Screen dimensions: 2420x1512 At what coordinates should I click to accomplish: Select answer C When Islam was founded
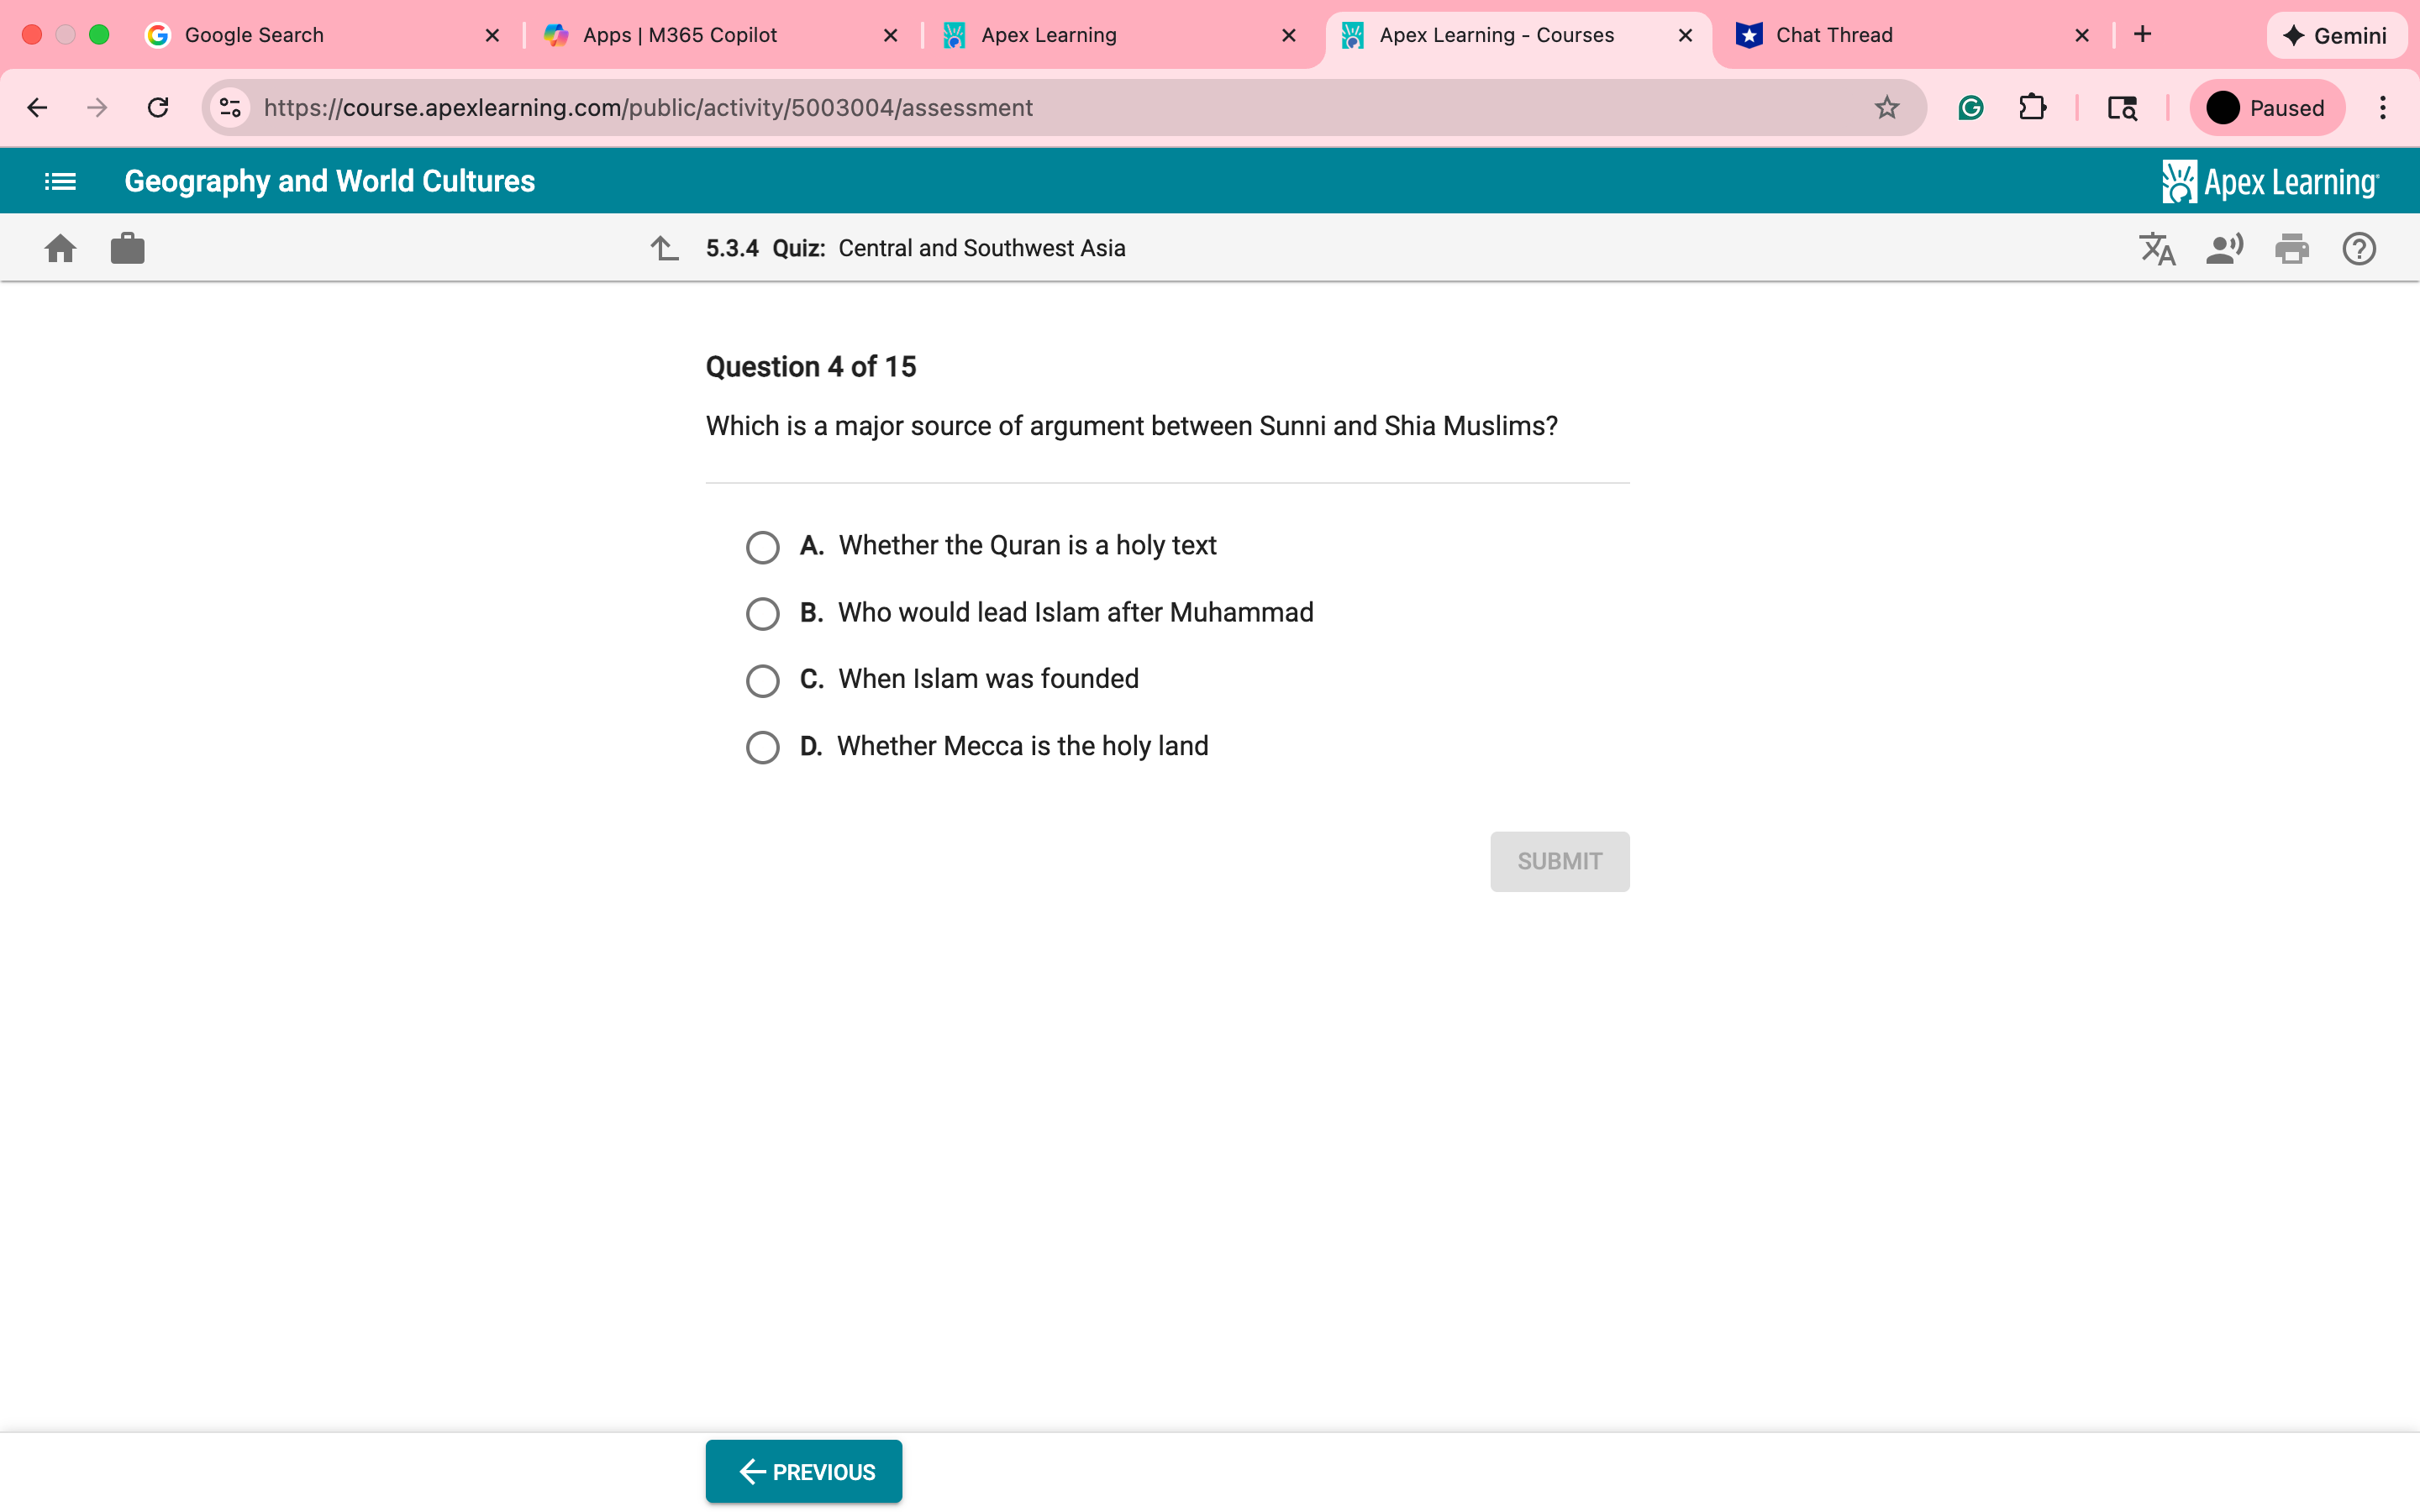click(762, 680)
